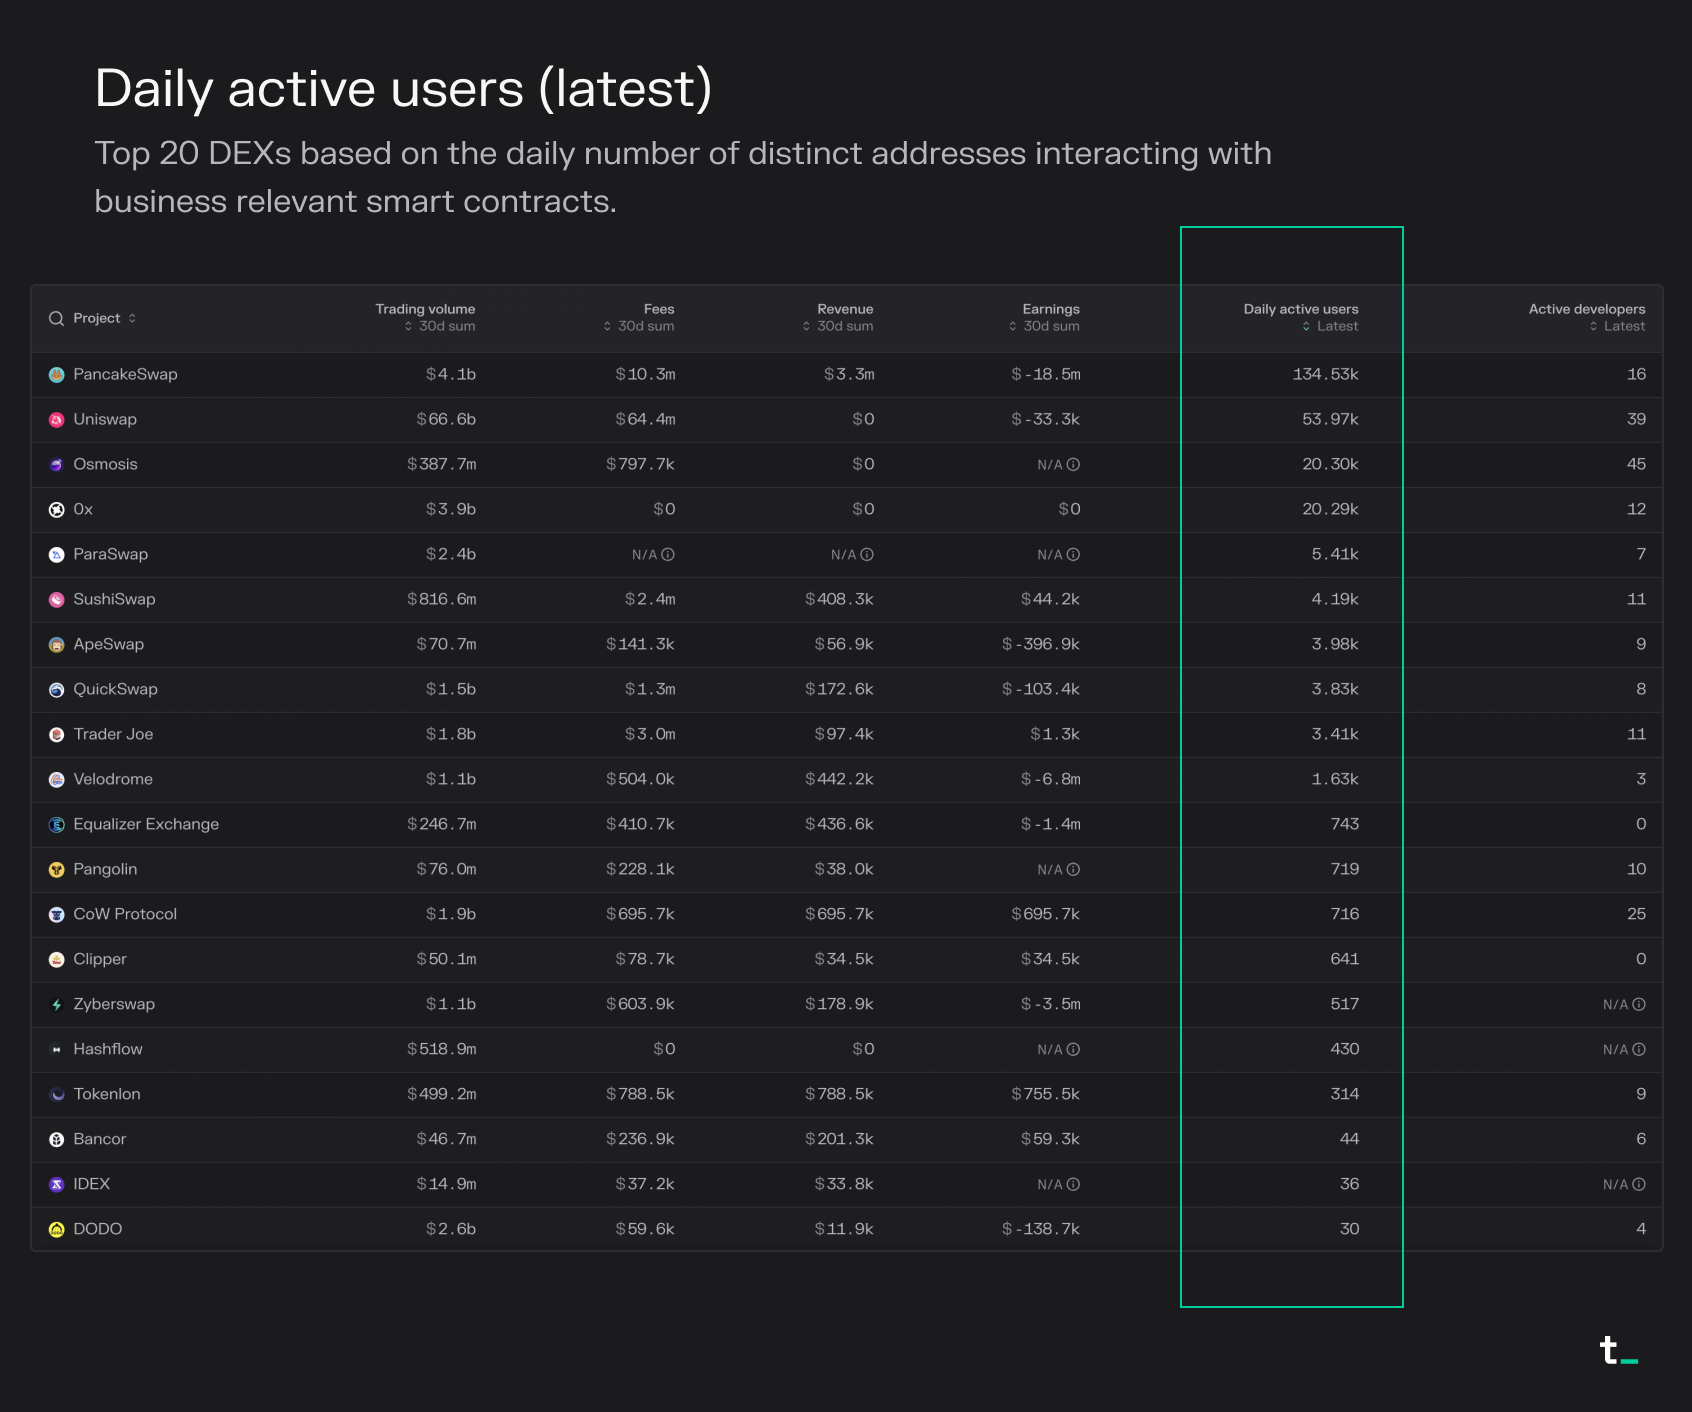Click the info icon beside ParaSwap Fees N/A
Screen dimensions: 1692x1412
tap(668, 555)
